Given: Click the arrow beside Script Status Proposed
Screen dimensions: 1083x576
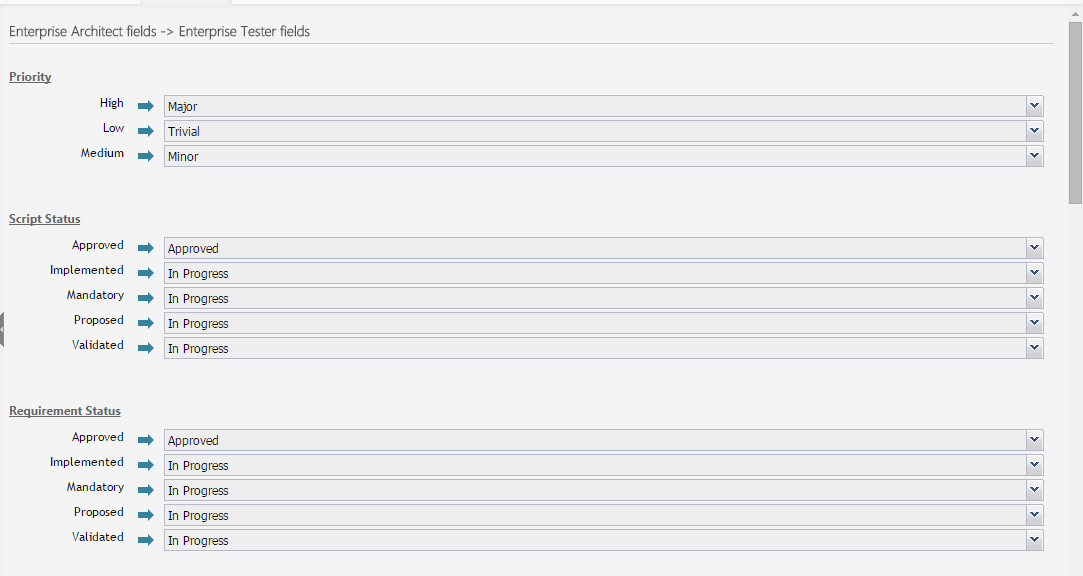Looking at the screenshot, I should click(x=145, y=323).
